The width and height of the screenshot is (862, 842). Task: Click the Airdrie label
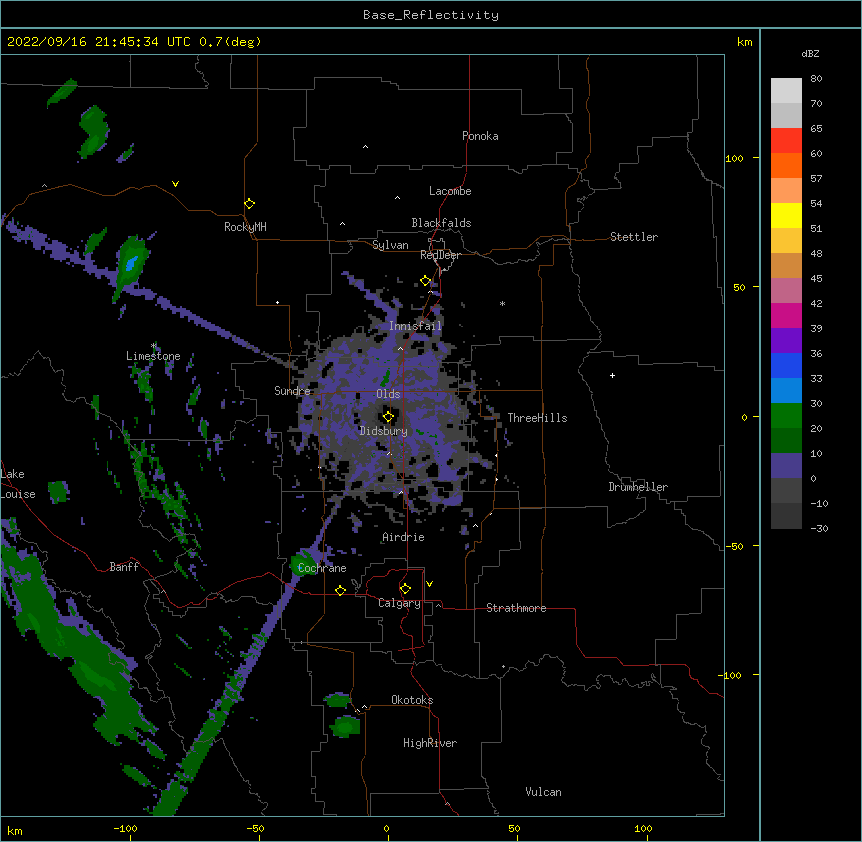(404, 537)
